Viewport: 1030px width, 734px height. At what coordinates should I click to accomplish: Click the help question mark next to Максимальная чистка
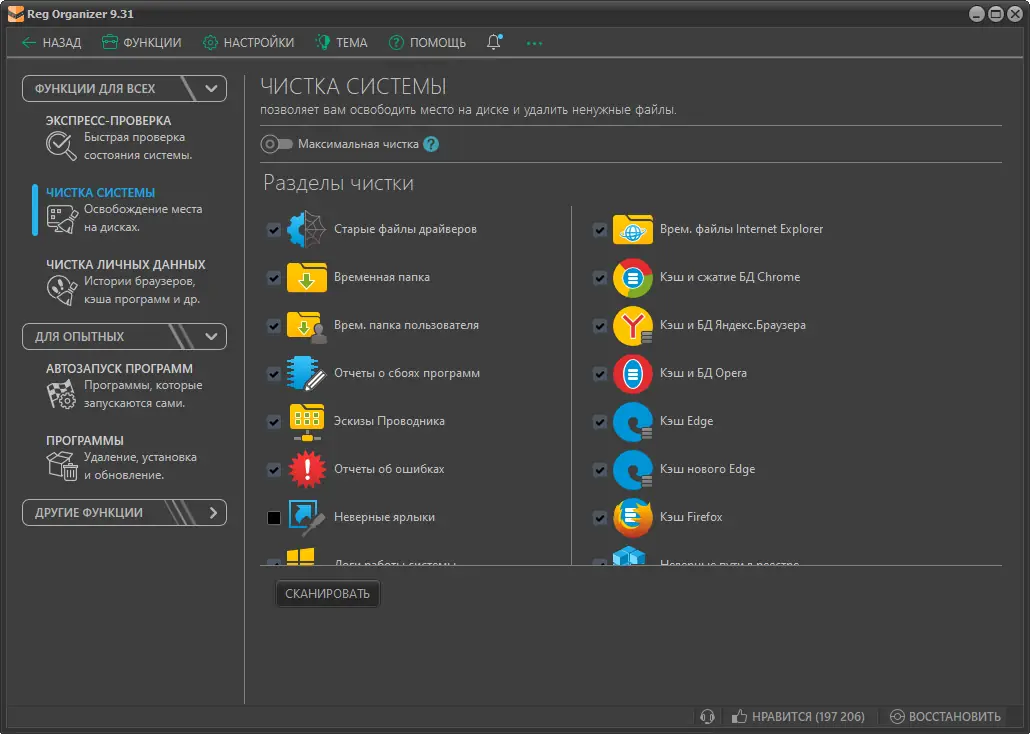(431, 144)
